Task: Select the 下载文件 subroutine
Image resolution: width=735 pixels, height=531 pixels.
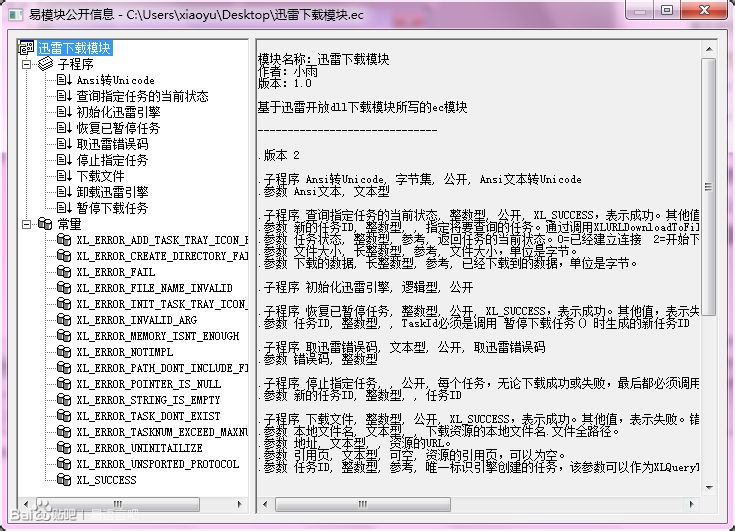Action: [100, 176]
